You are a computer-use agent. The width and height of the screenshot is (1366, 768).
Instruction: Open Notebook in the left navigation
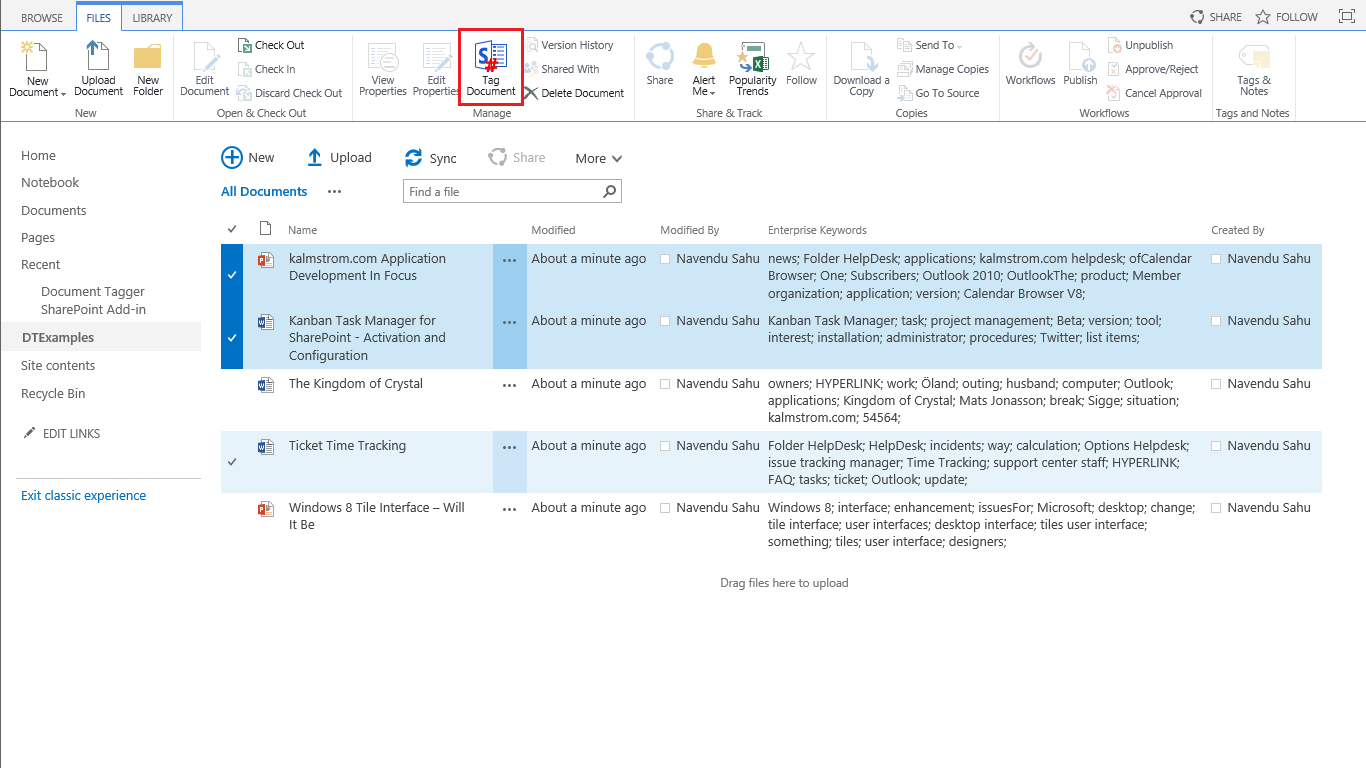[x=50, y=182]
